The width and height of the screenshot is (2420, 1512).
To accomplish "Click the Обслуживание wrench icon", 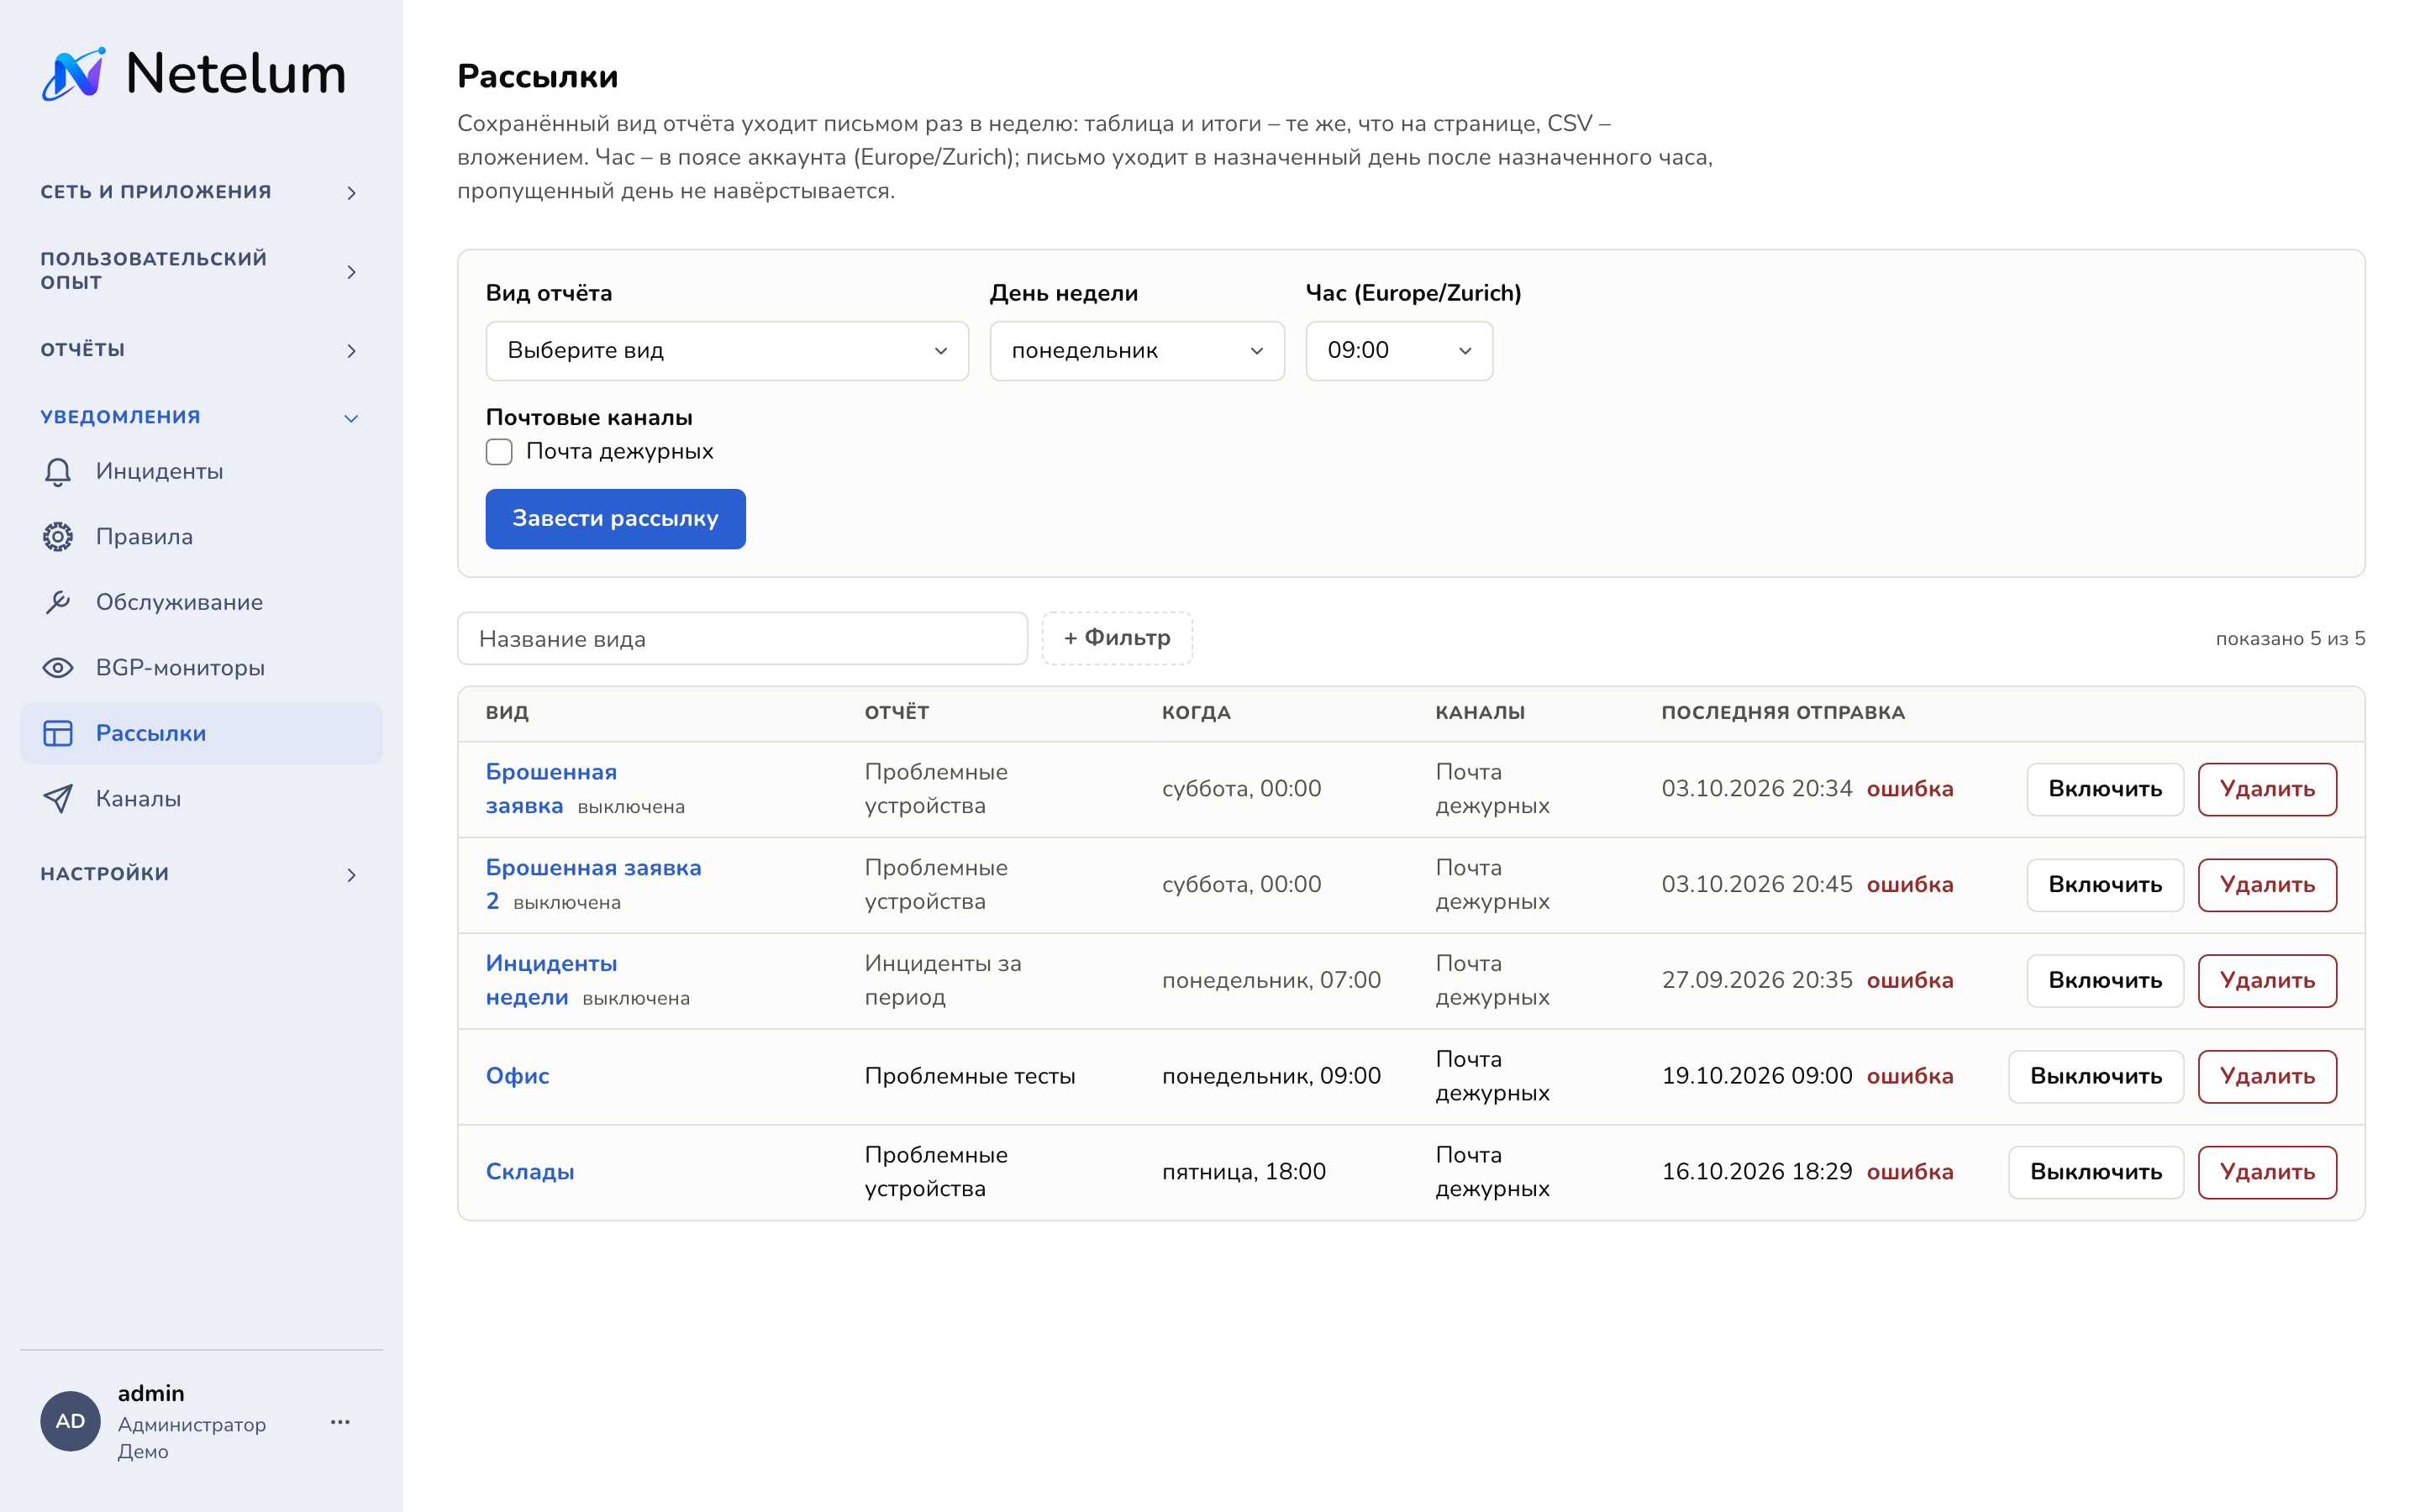I will [x=58, y=602].
